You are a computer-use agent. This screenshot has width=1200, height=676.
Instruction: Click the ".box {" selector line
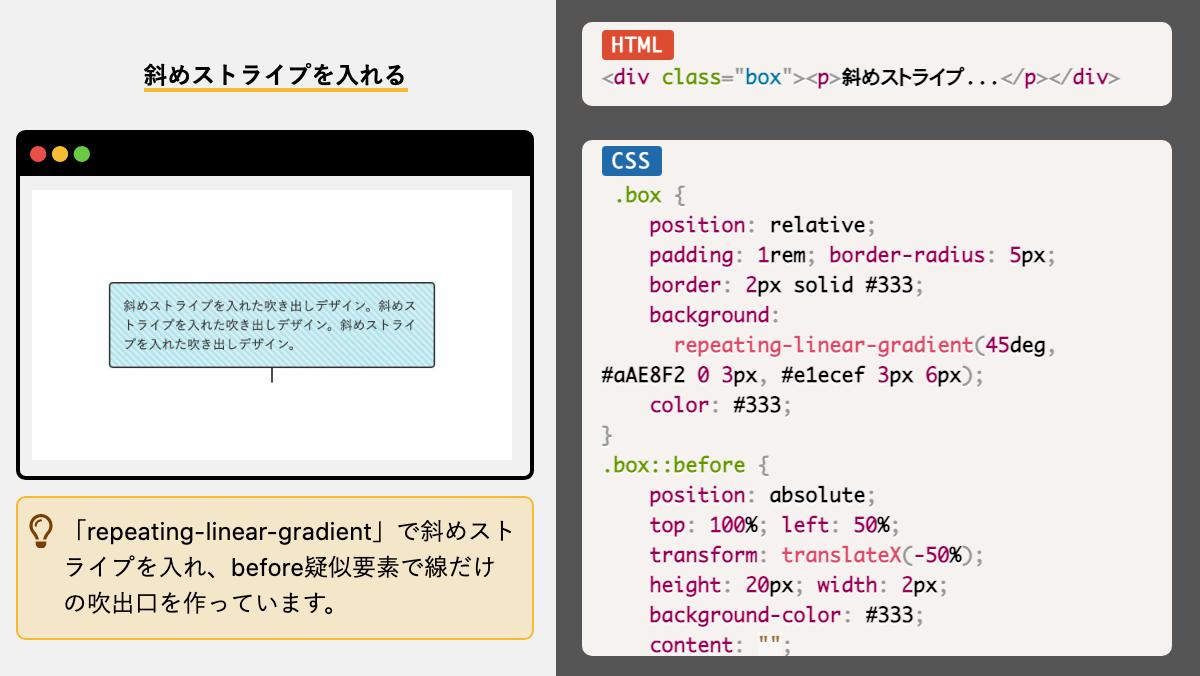tap(650, 195)
